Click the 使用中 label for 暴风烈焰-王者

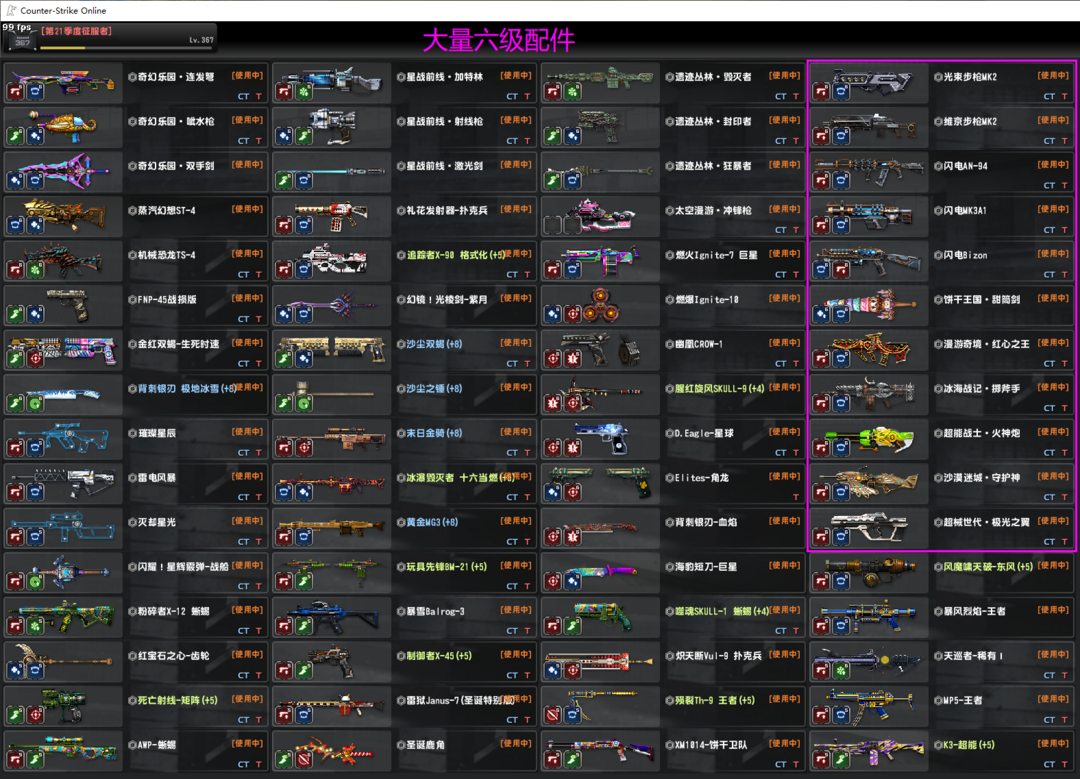click(1053, 610)
